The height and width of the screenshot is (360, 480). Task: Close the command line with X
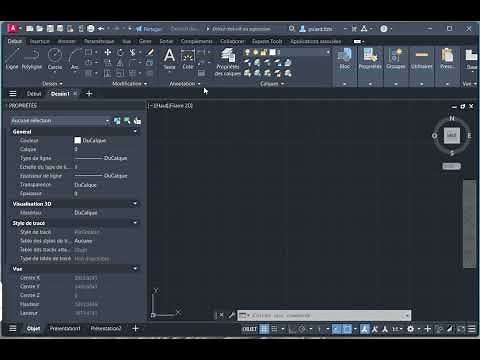(x=221, y=315)
